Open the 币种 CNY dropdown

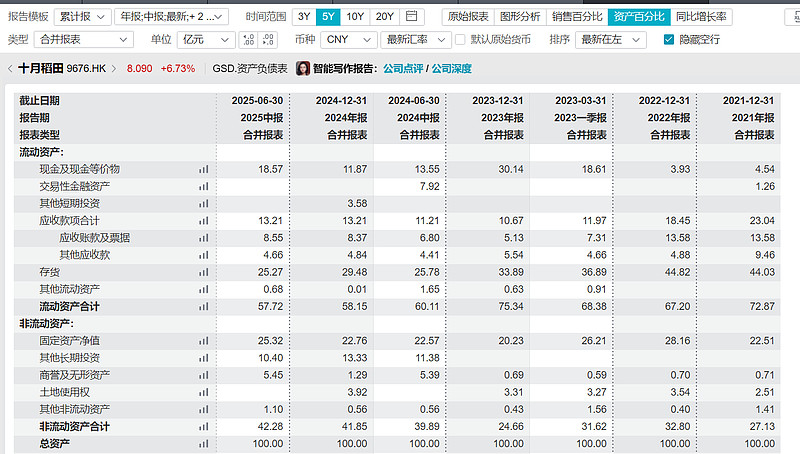click(x=348, y=39)
